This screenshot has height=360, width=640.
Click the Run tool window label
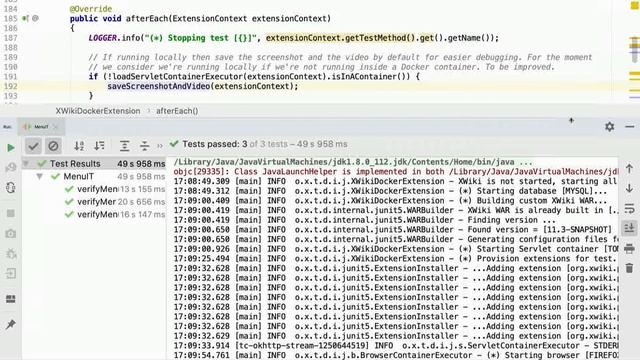pyautogui.click(x=7, y=127)
